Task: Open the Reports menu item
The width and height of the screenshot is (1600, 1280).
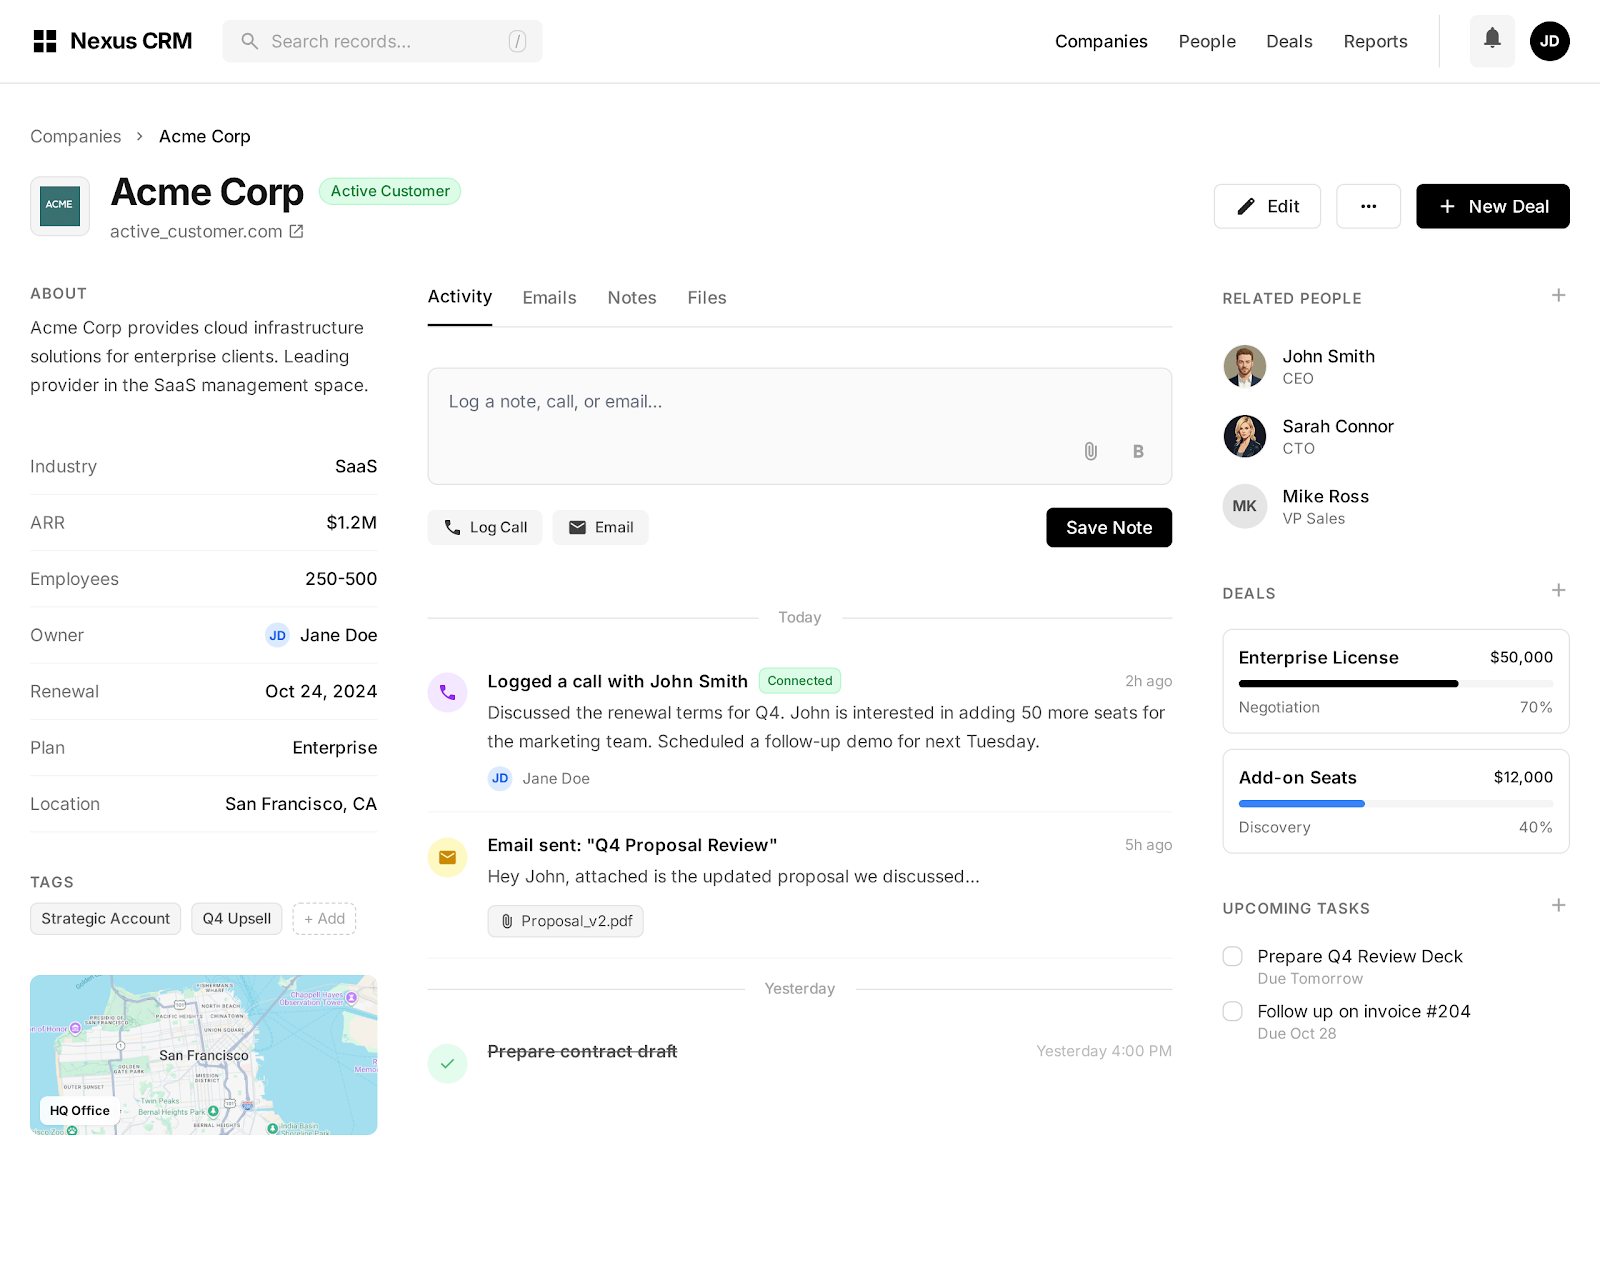Action: (x=1375, y=41)
